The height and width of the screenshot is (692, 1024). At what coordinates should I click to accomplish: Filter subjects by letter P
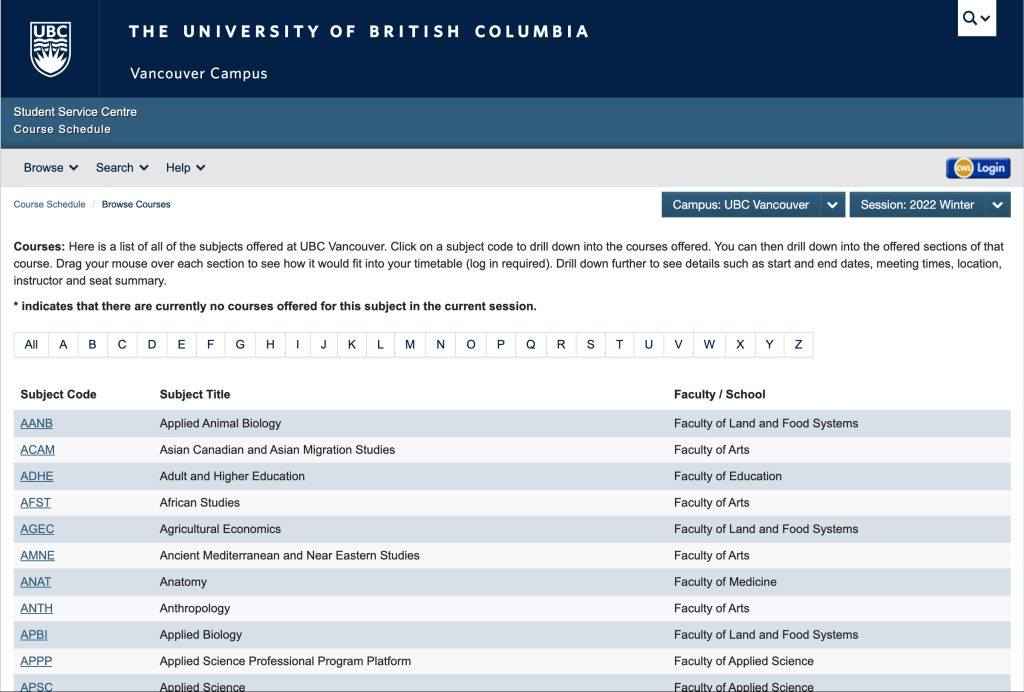click(501, 345)
